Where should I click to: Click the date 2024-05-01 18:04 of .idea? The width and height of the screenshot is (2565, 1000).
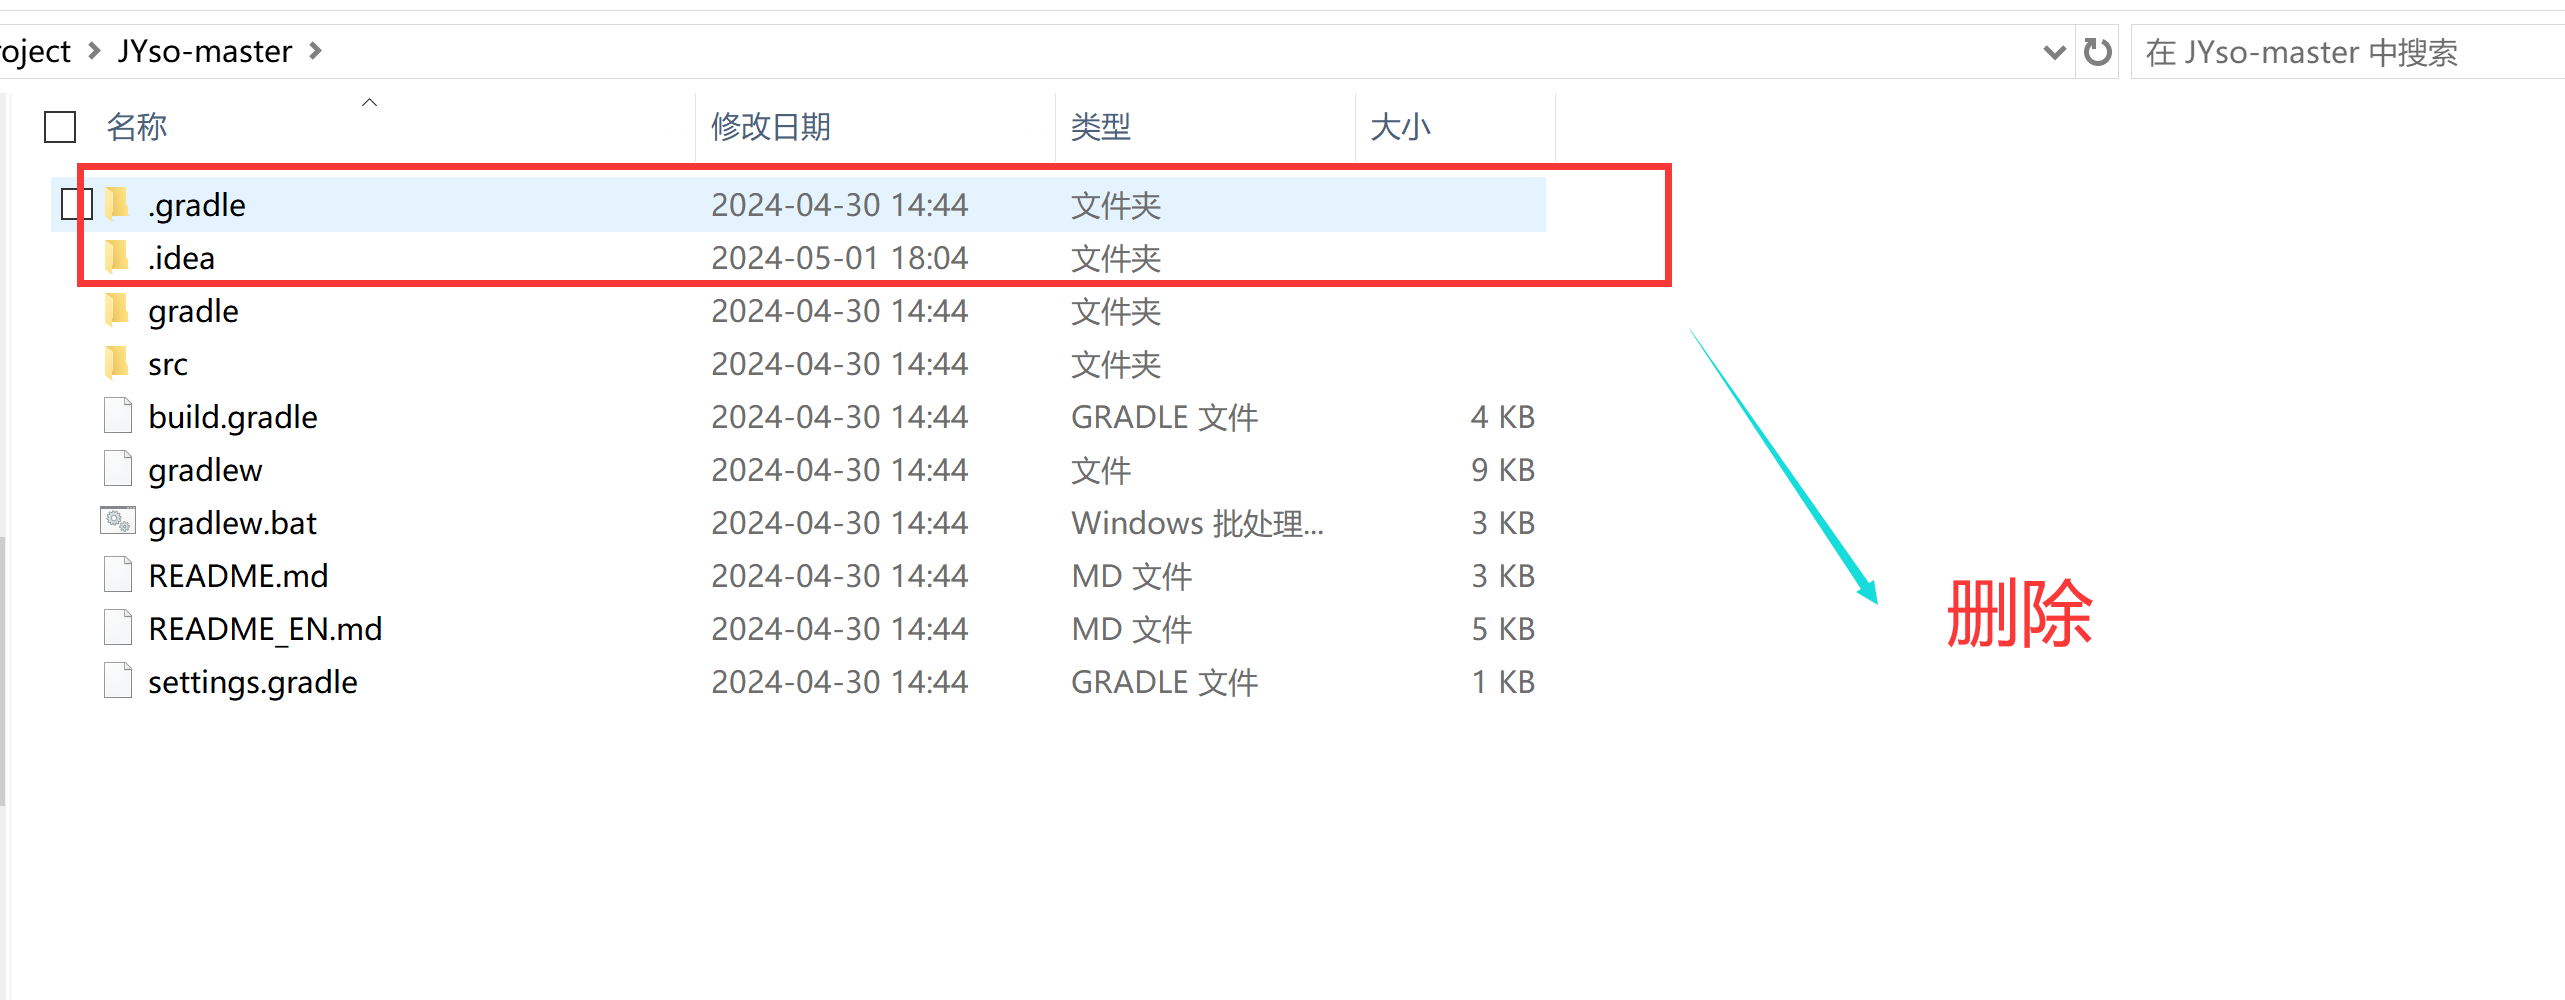click(x=839, y=258)
